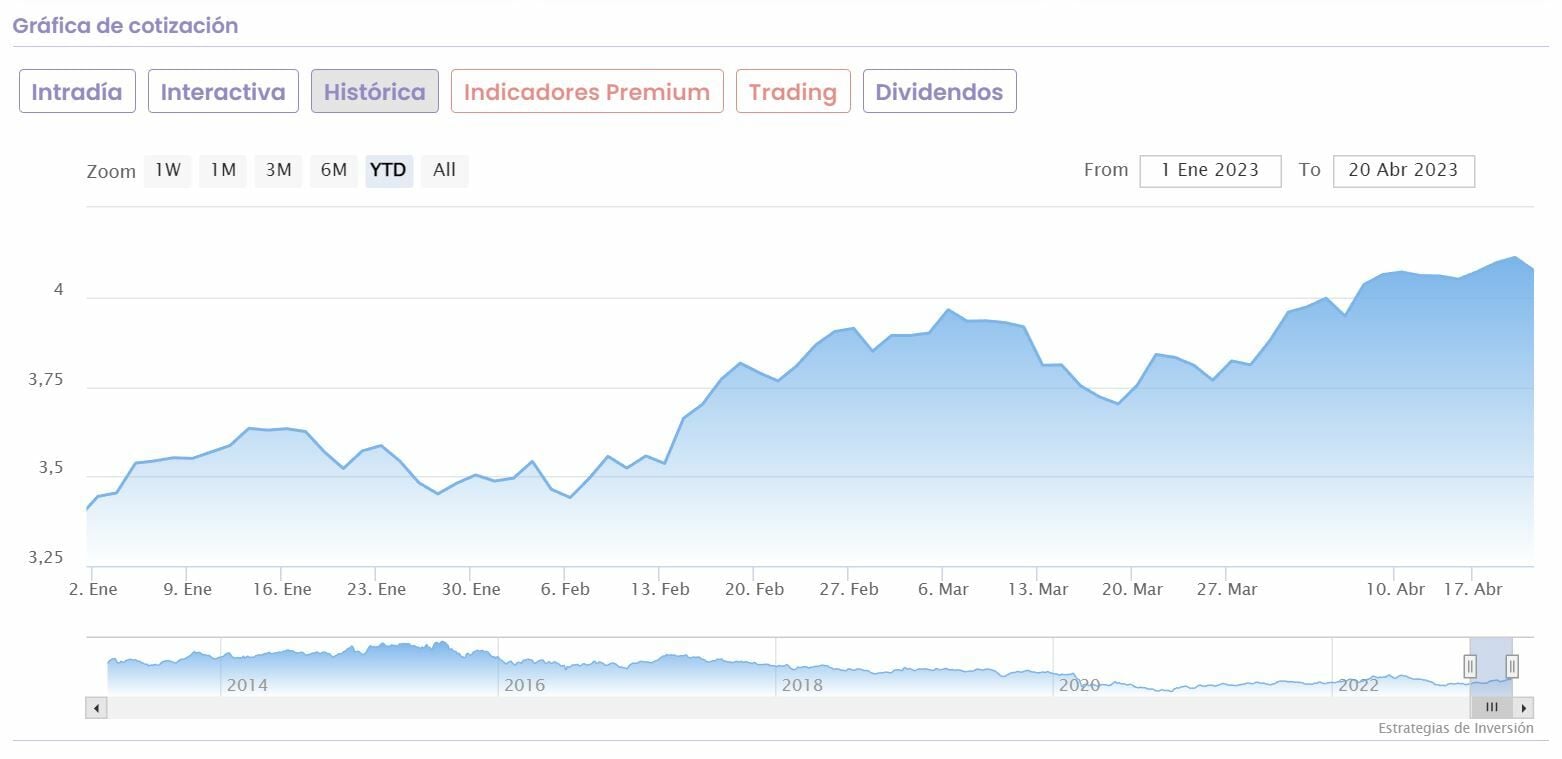Switch zoom to 6M
The height and width of the screenshot is (759, 1562).
pyautogui.click(x=333, y=170)
